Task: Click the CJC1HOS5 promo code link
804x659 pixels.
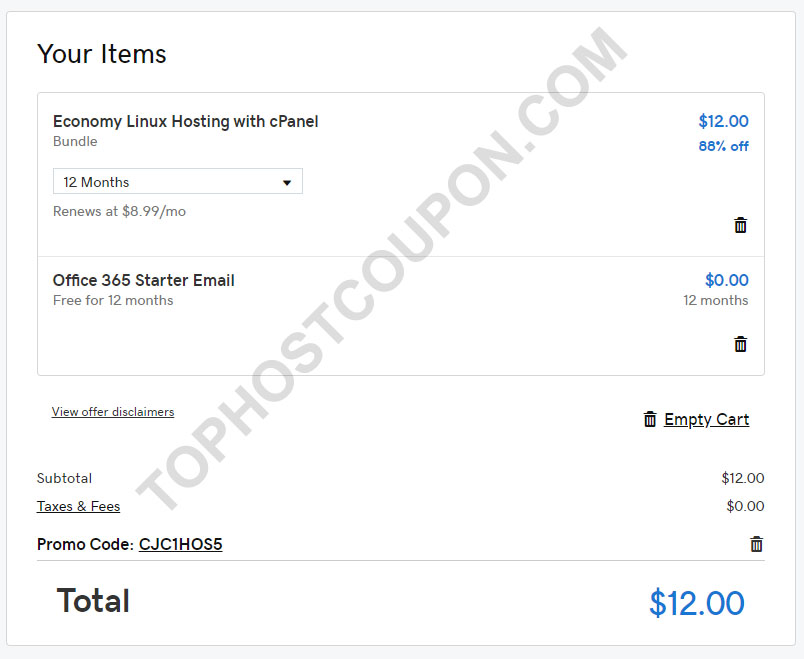Action: [180, 544]
